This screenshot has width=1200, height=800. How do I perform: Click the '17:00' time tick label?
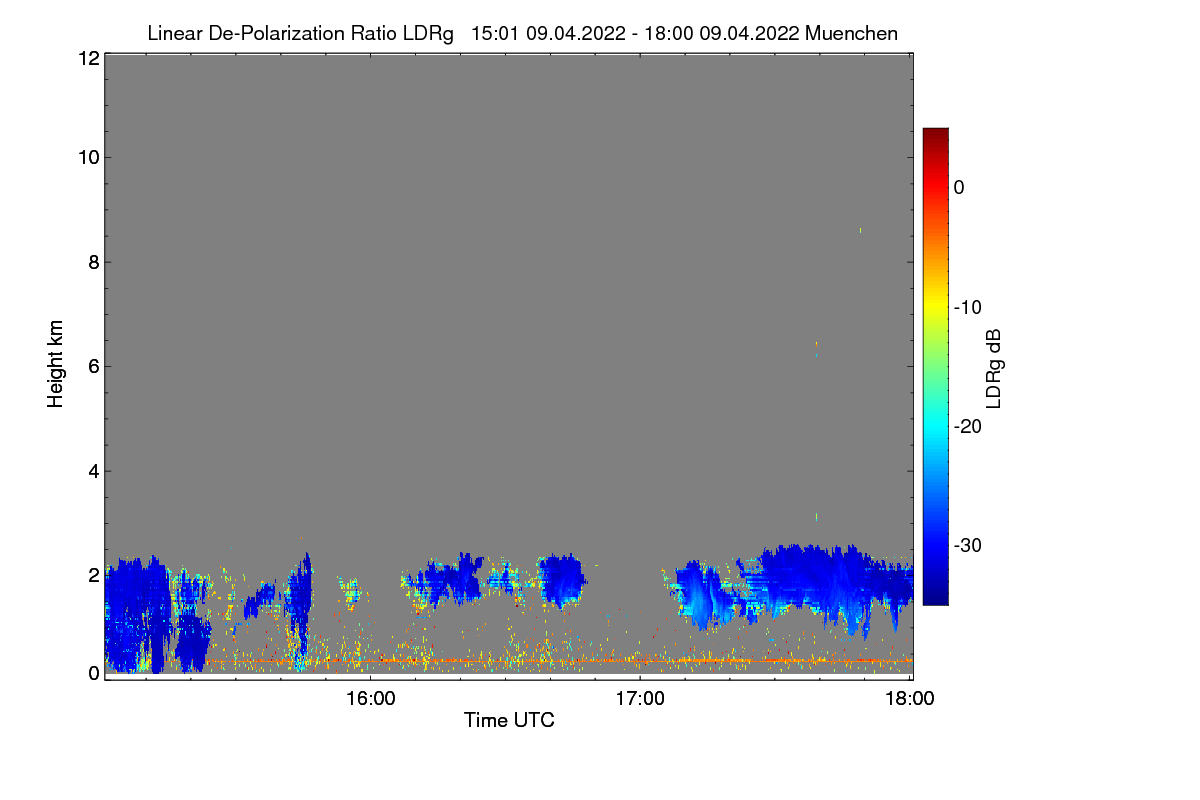coord(640,700)
